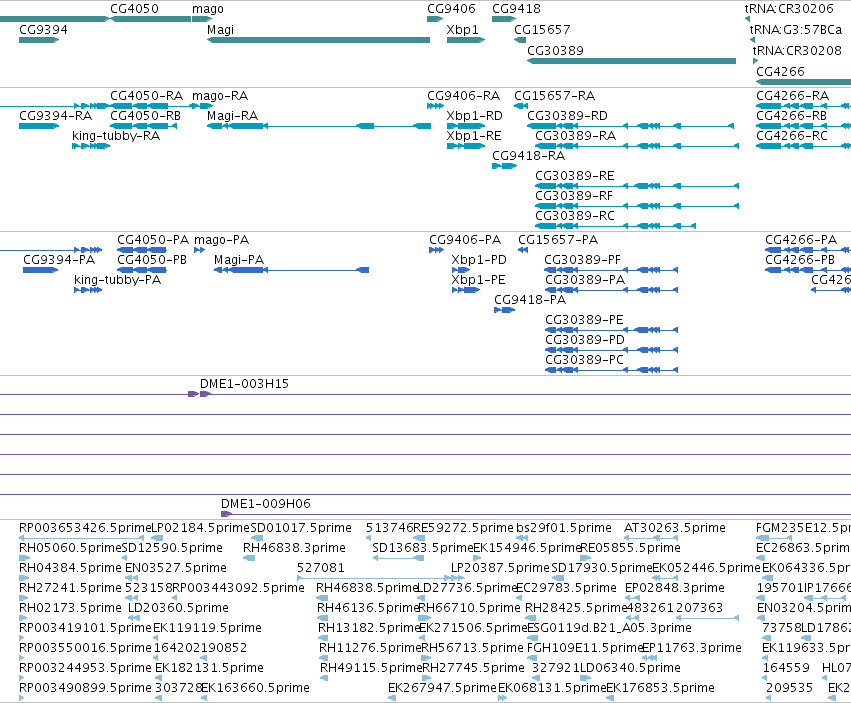Select EST bs29f01.5prime

coord(521,539)
